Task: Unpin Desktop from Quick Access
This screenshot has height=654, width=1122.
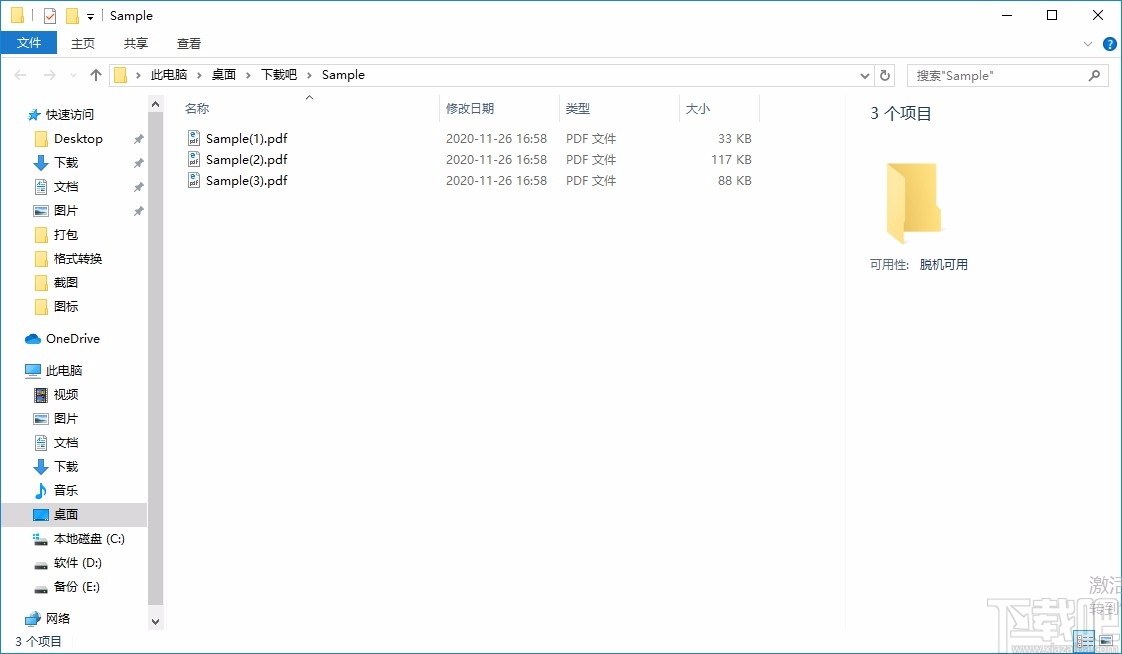Action: [137, 138]
